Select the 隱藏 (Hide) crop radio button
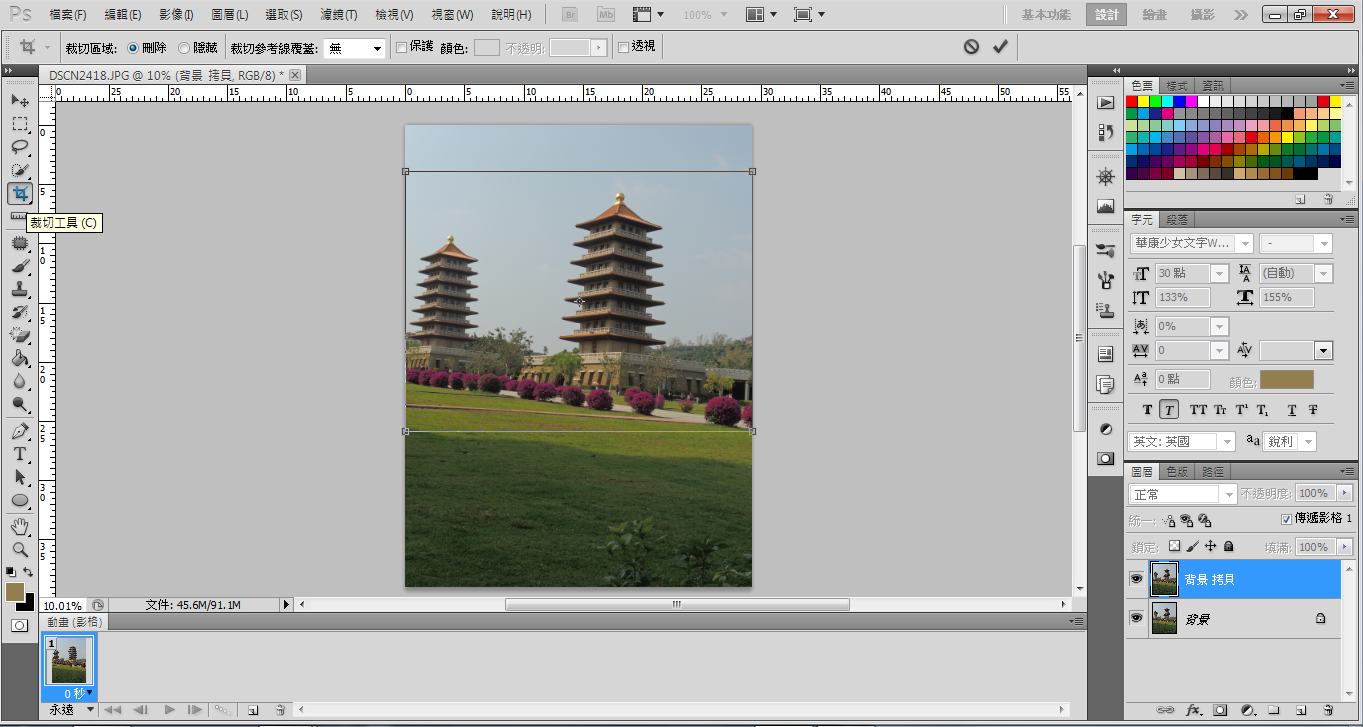 coord(184,48)
